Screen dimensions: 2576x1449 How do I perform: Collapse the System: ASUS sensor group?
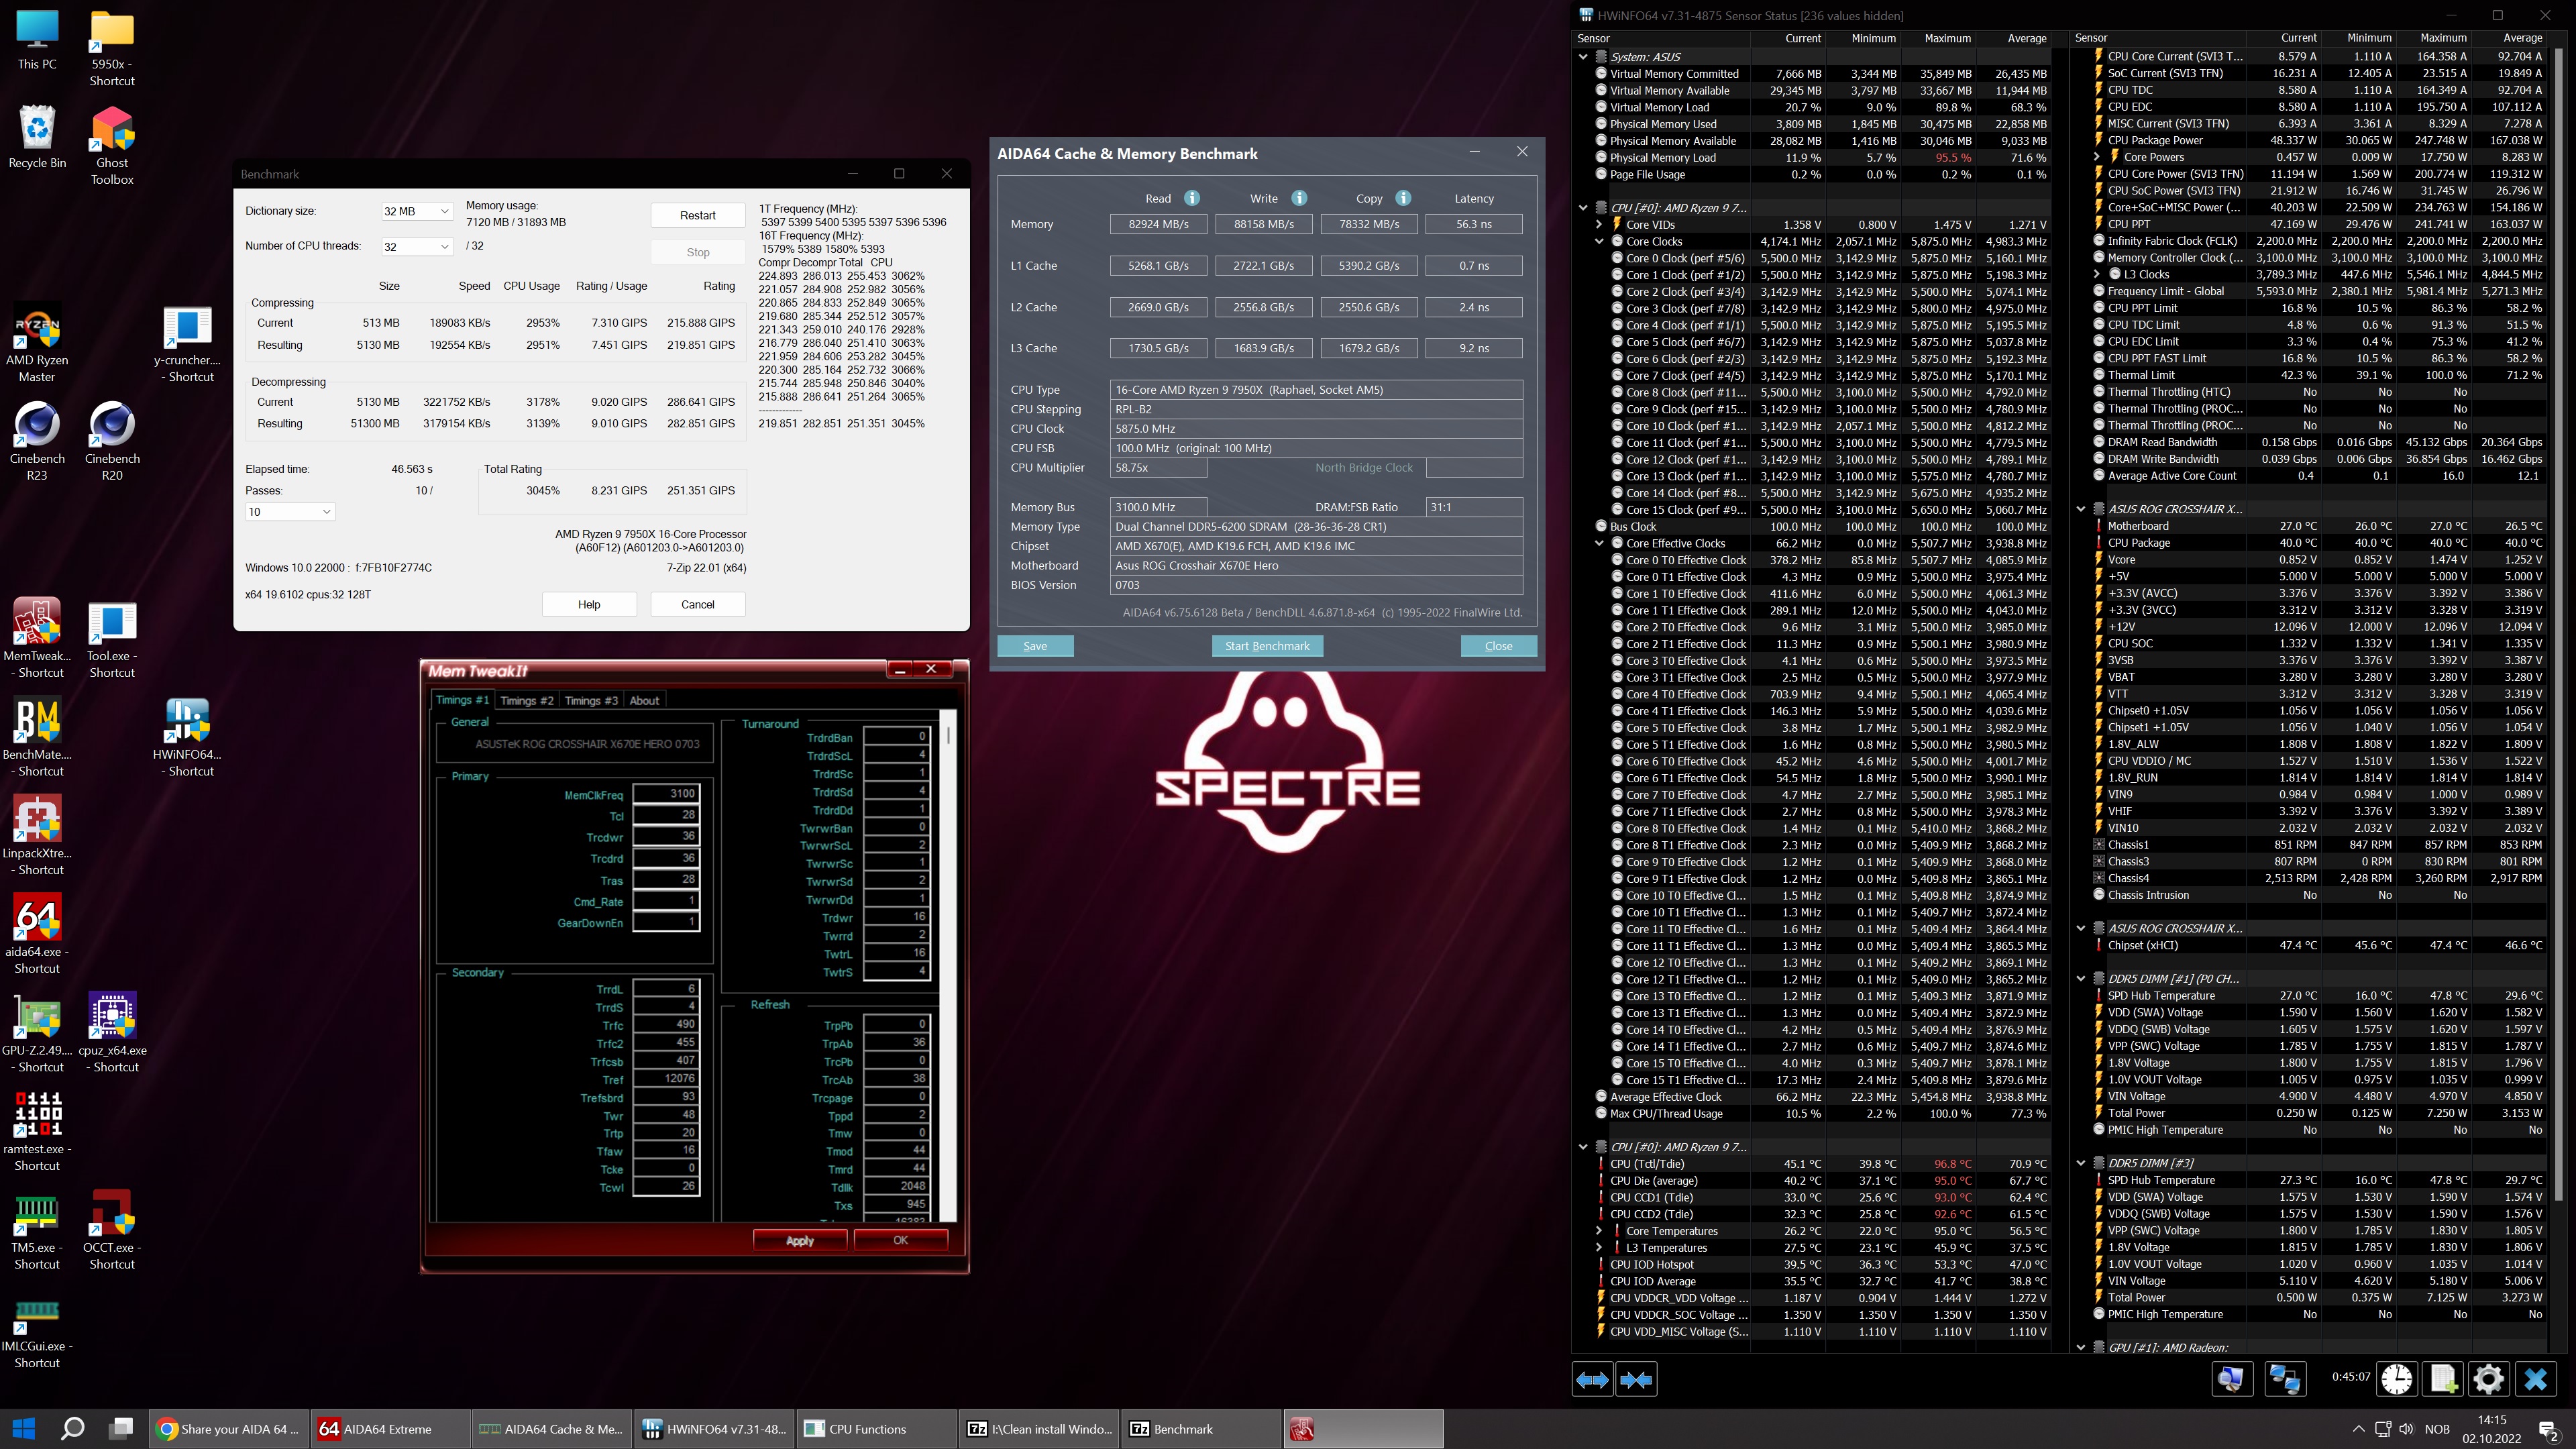tap(1582, 57)
